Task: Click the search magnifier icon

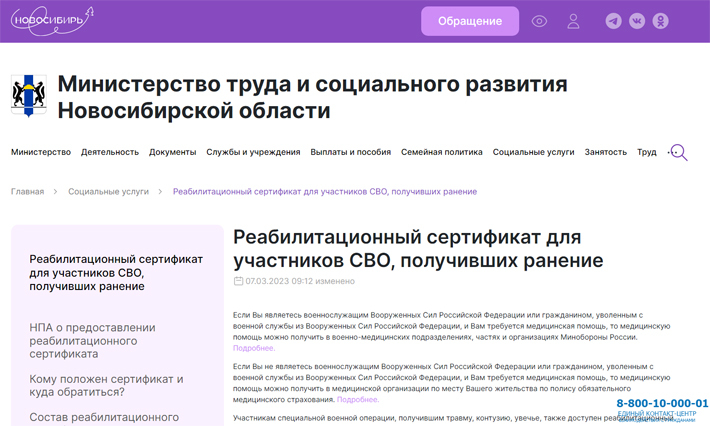Action: coord(678,153)
